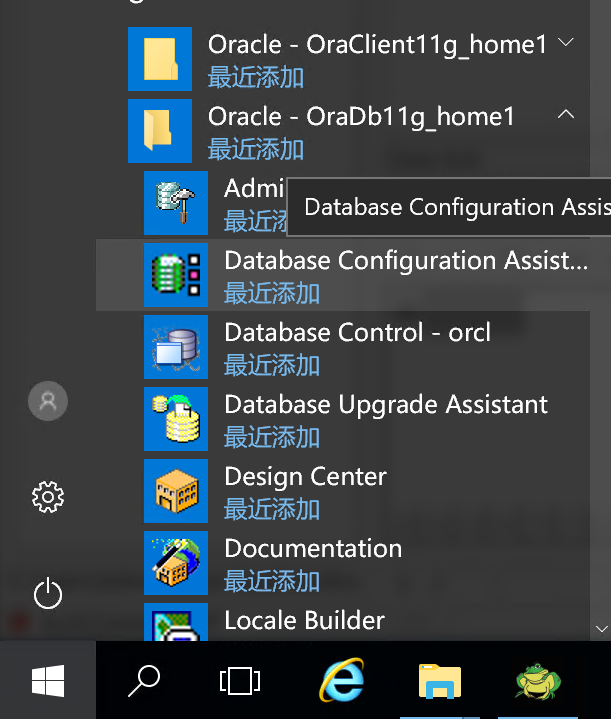Viewport: 611px width, 719px height.
Task: Select the Design Center menu entry
Action: 305,477
